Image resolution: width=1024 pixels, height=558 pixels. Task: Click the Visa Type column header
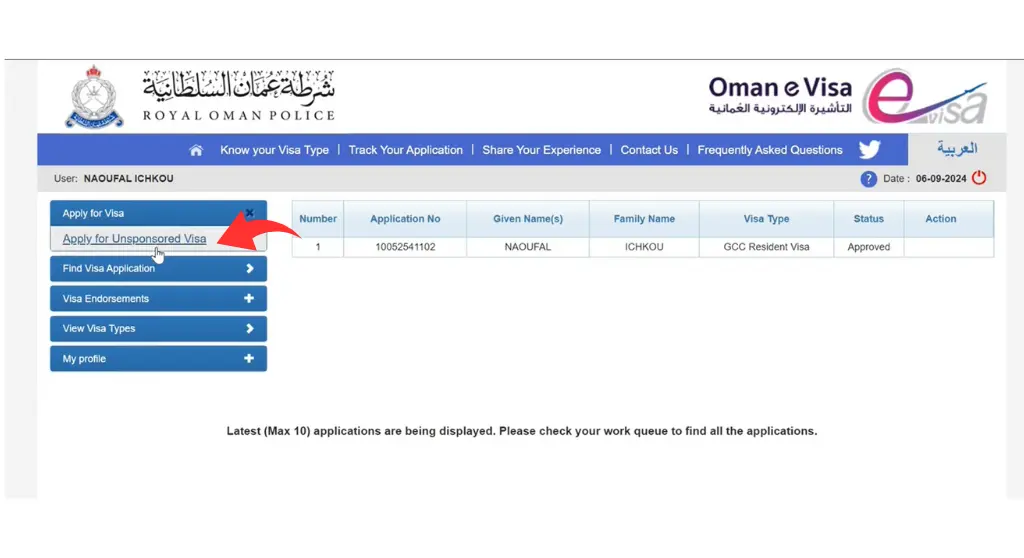(766, 219)
